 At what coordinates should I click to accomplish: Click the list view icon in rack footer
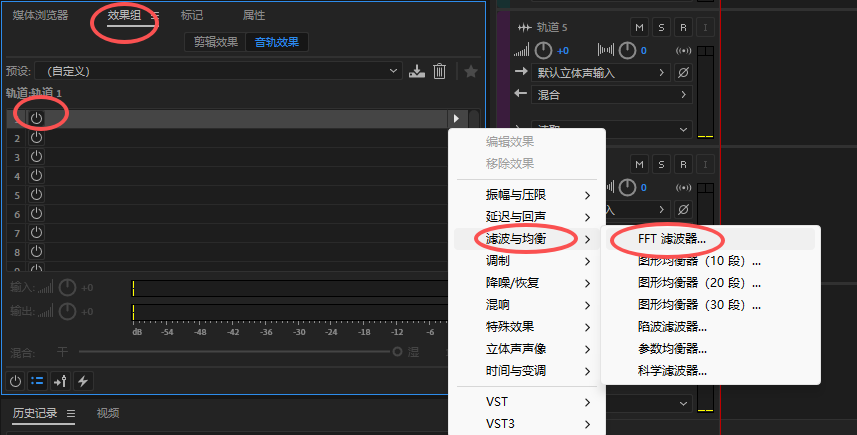(x=37, y=381)
